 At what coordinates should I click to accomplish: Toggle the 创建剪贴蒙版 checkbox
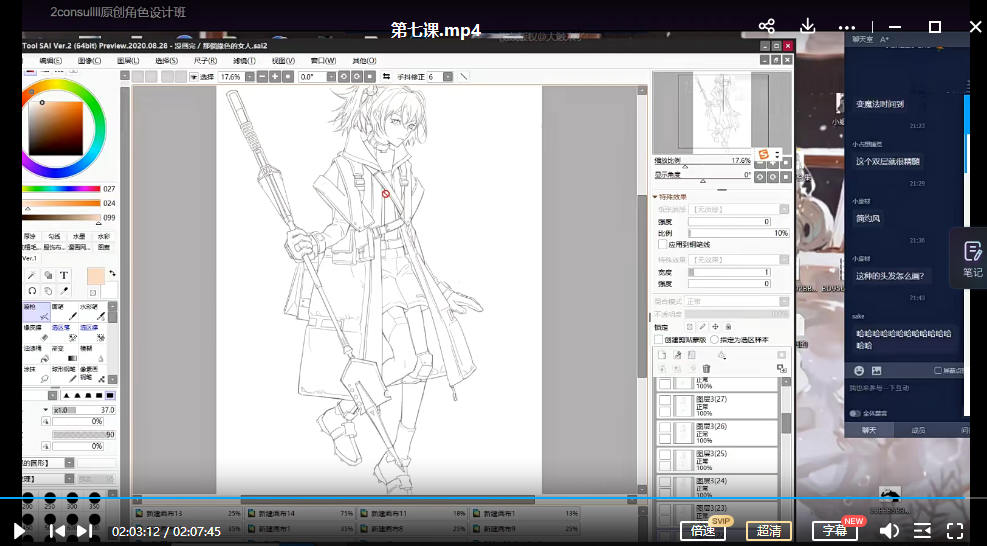coord(658,339)
